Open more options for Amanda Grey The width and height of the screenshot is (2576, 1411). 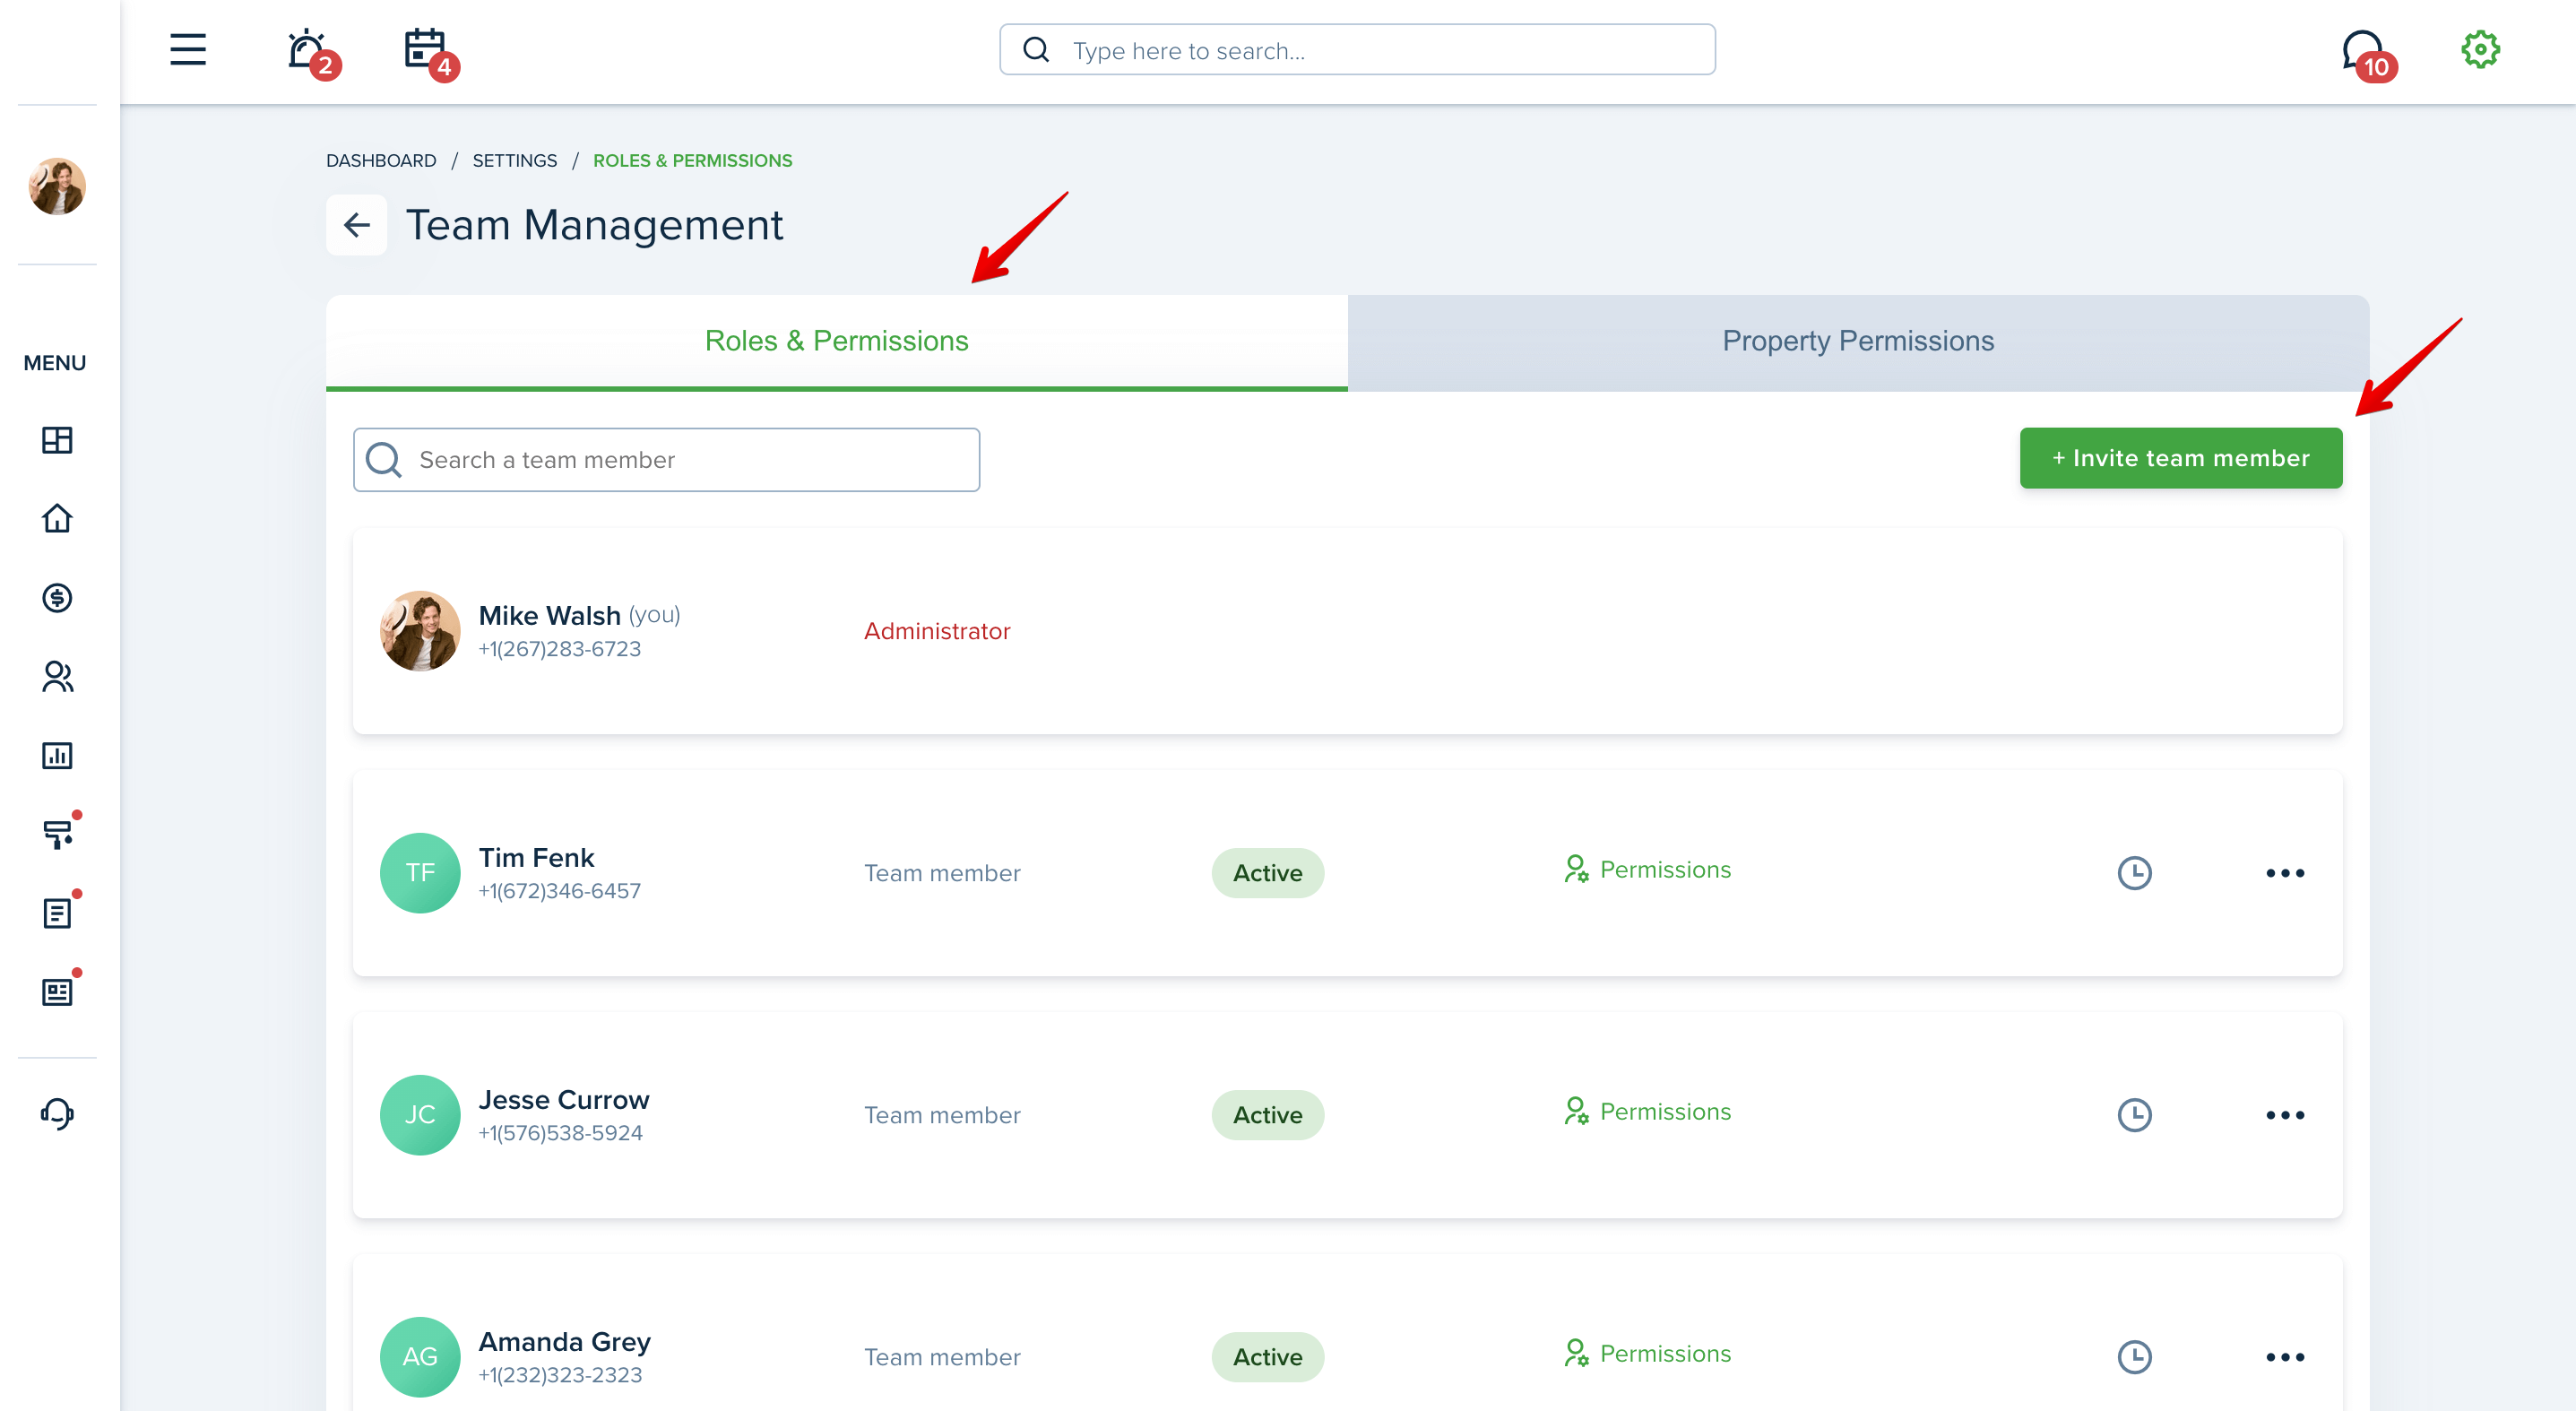pos(2285,1357)
